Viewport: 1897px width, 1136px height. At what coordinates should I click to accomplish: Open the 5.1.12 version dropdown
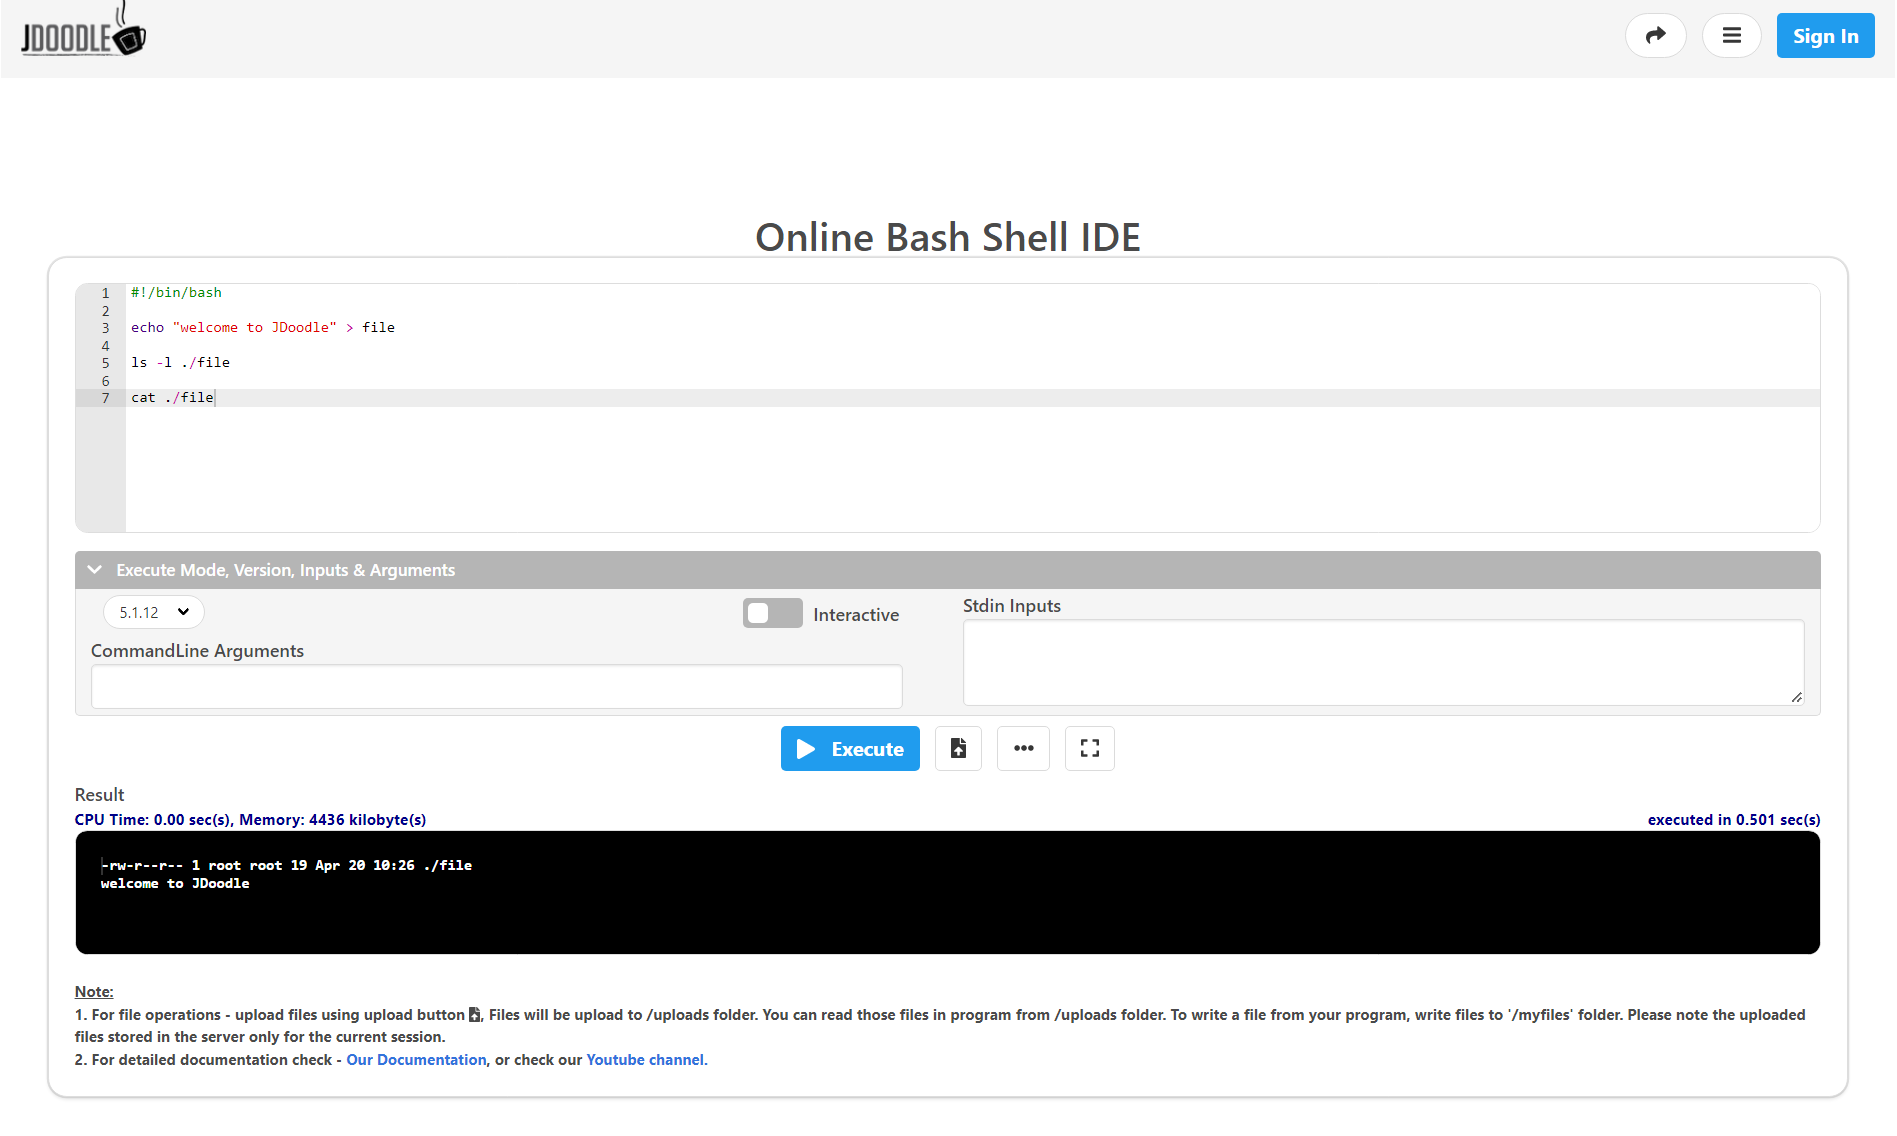pyautogui.click(x=154, y=612)
